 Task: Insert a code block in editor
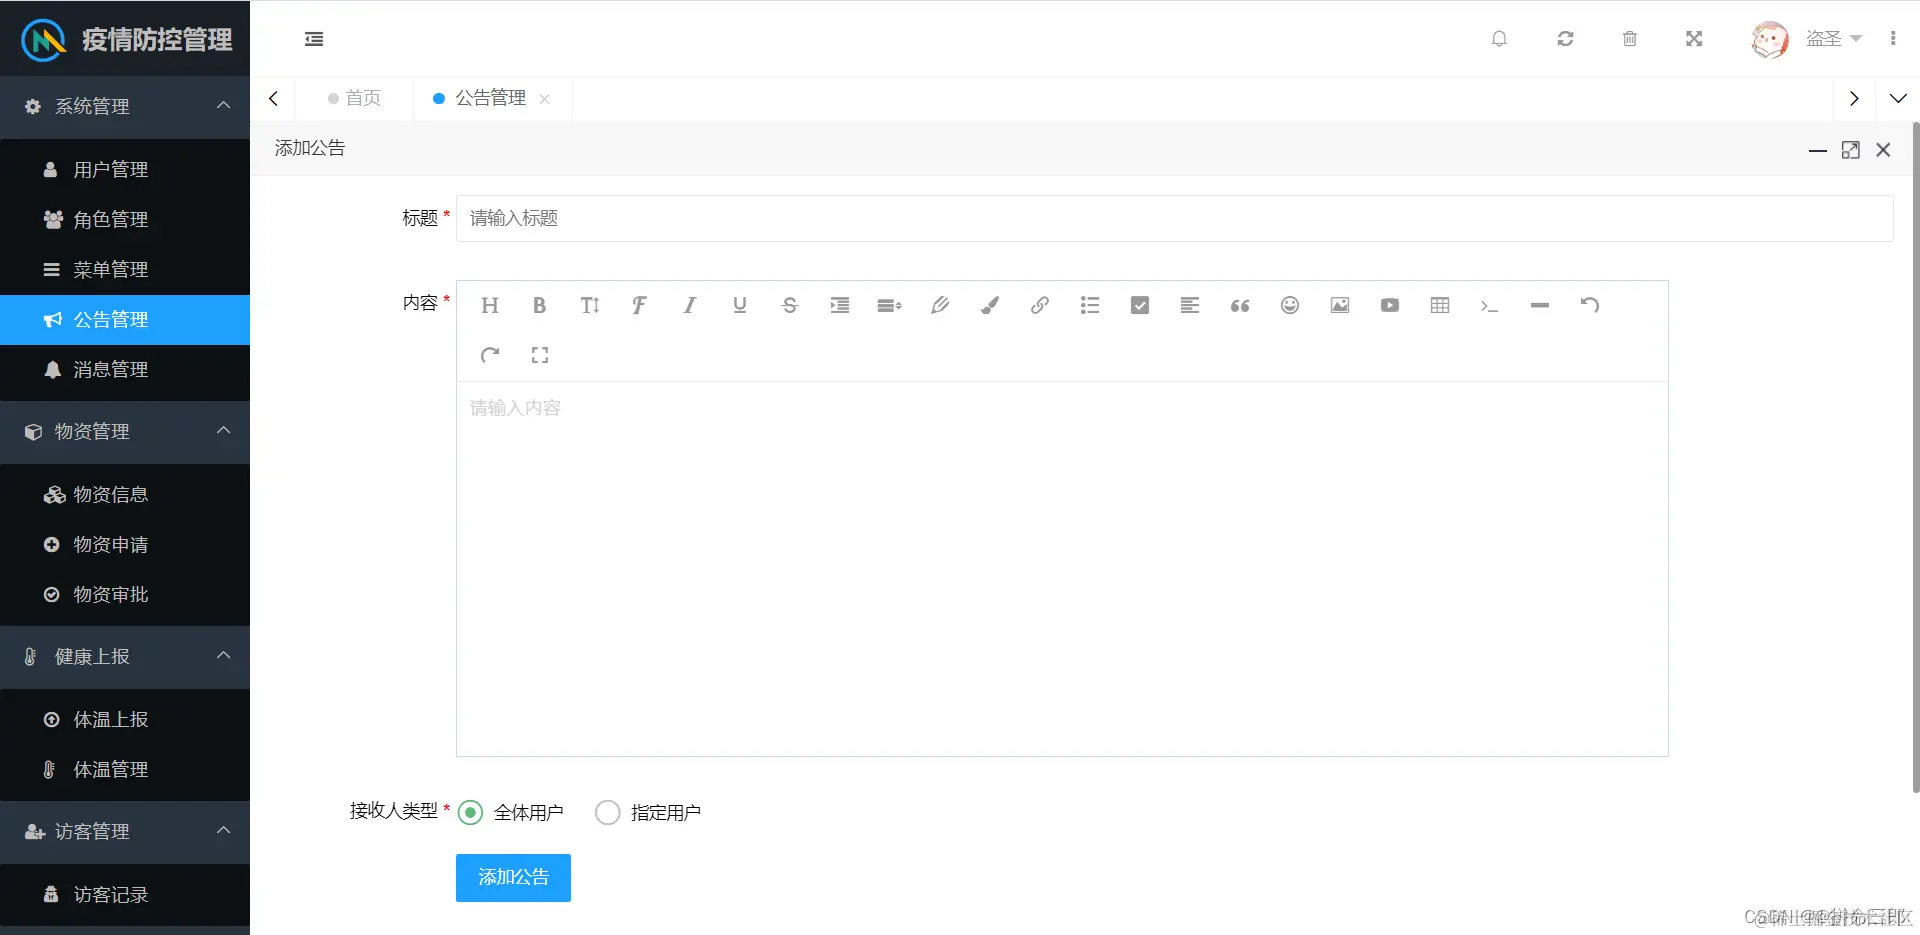[x=1489, y=305]
